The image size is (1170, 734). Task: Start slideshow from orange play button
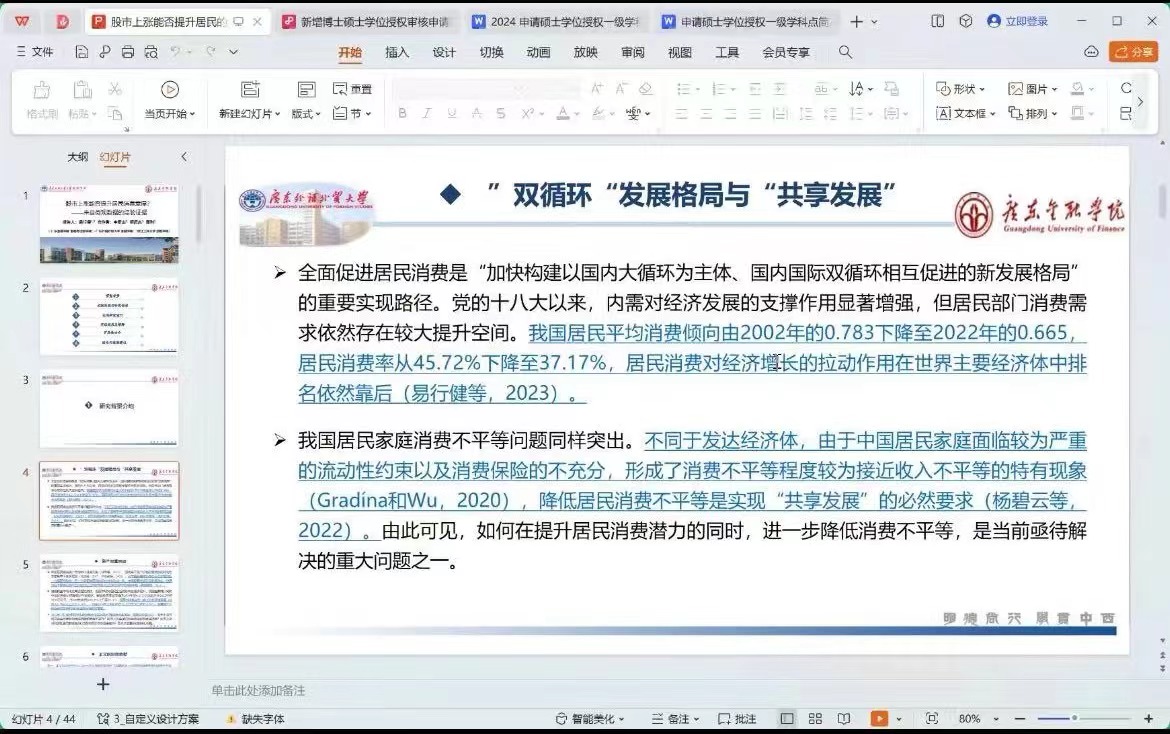878,718
